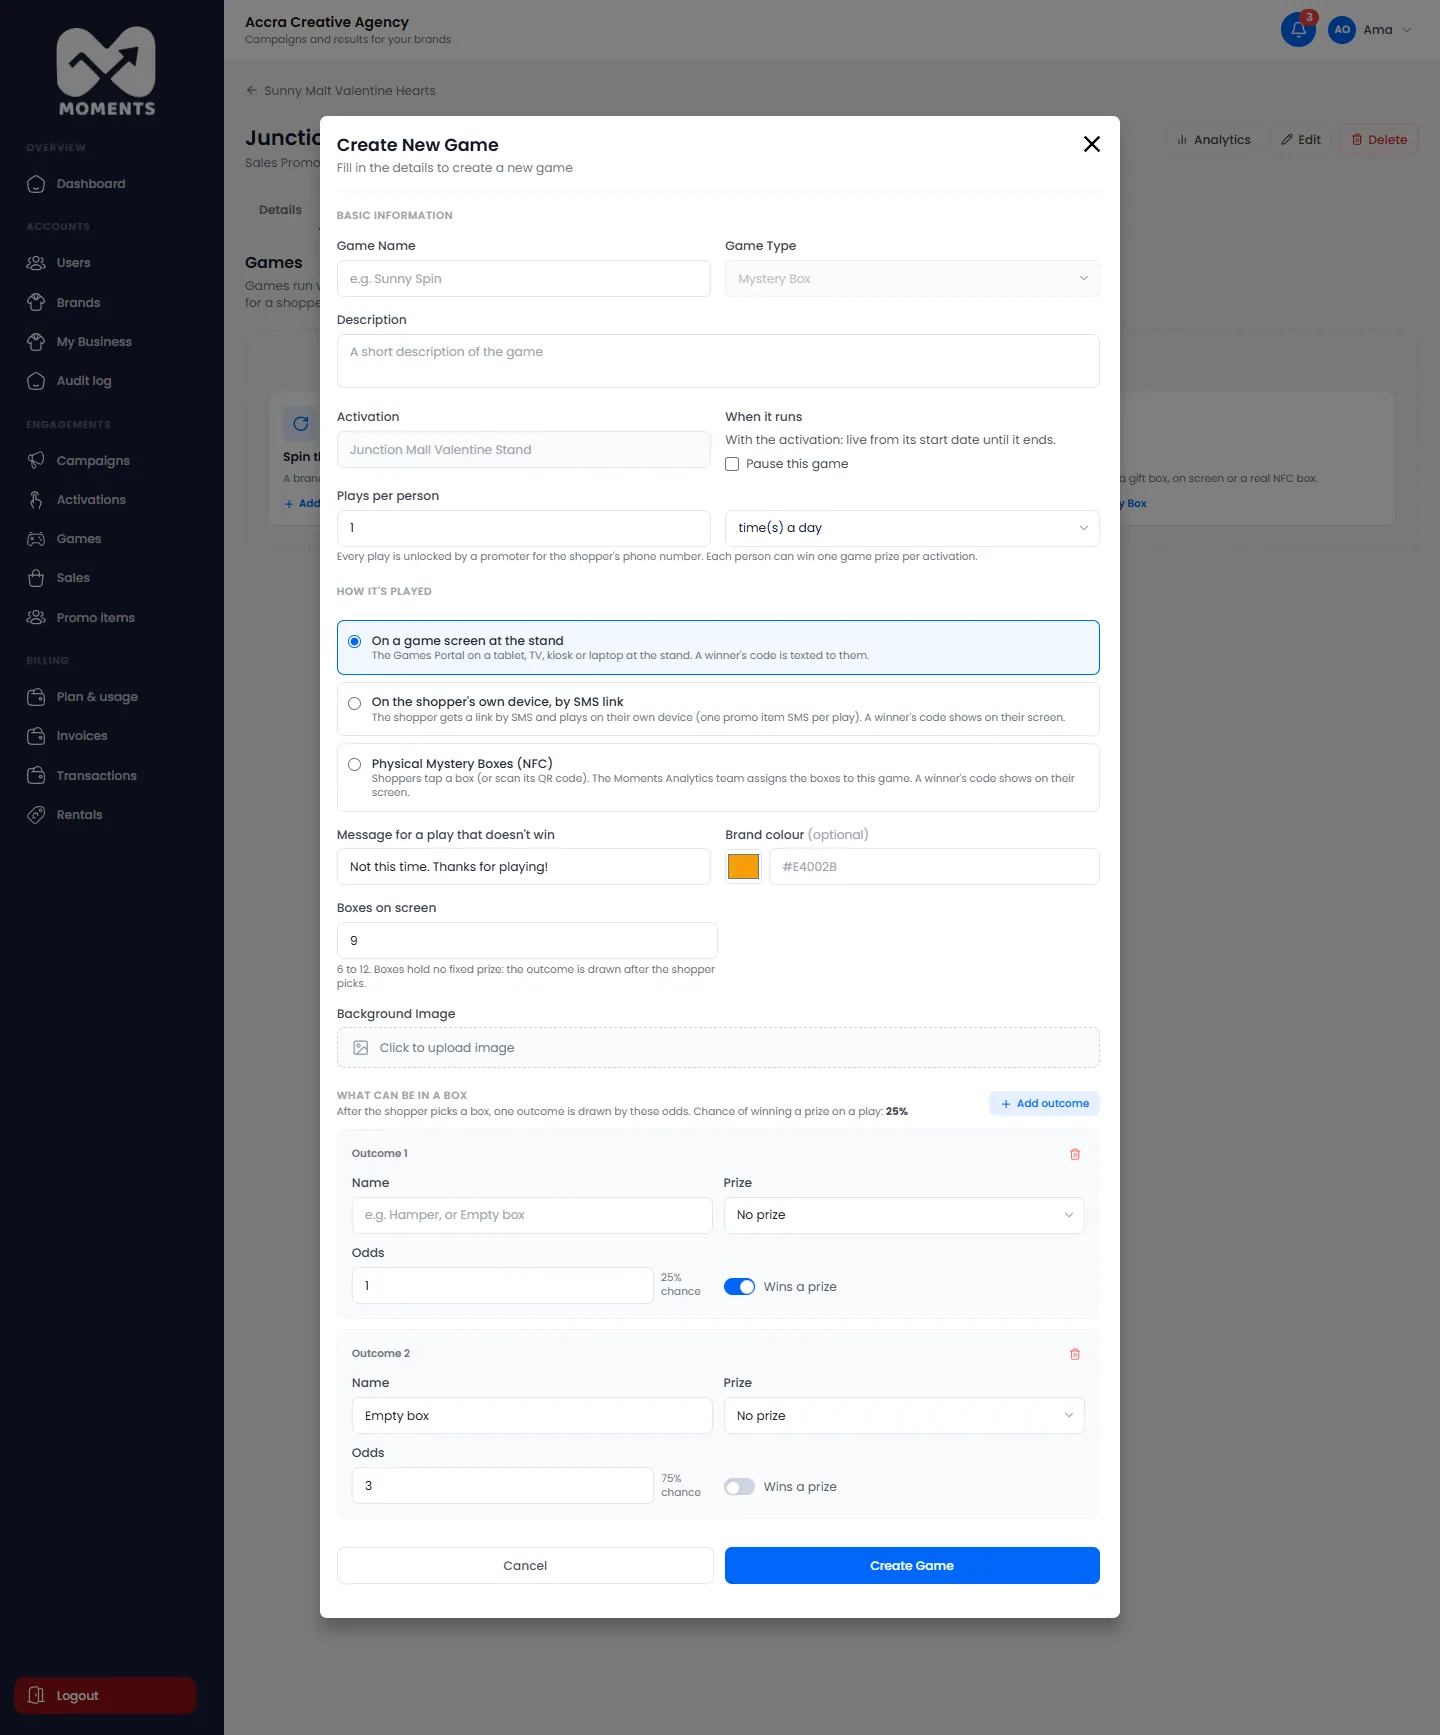The image size is (1440, 1735).
Task: Select shopper's own device by SMS link option
Action: click(x=354, y=703)
